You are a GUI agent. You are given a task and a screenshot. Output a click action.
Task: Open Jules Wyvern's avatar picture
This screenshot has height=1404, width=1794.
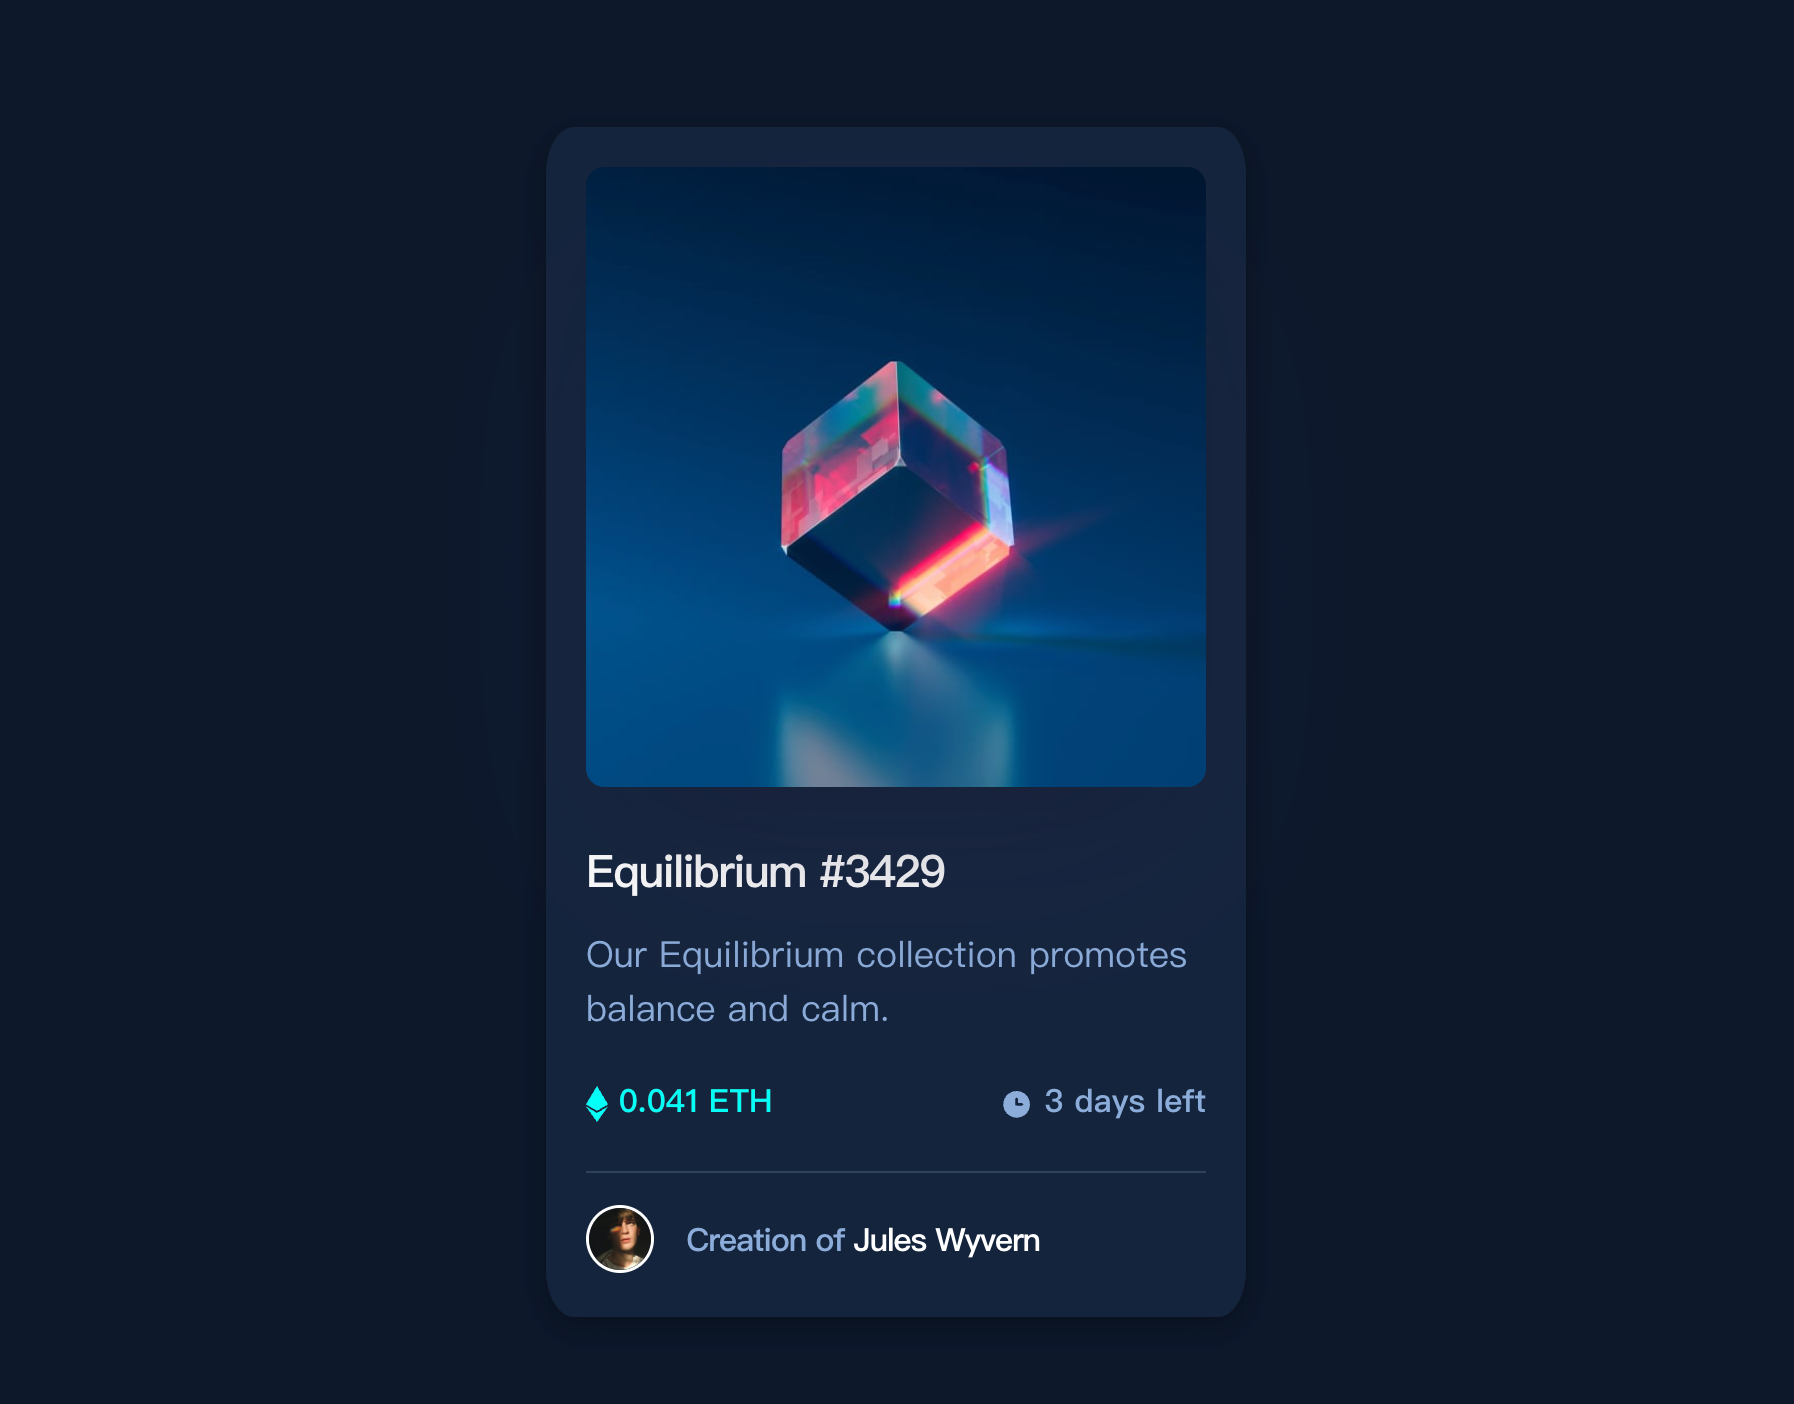(x=620, y=1239)
